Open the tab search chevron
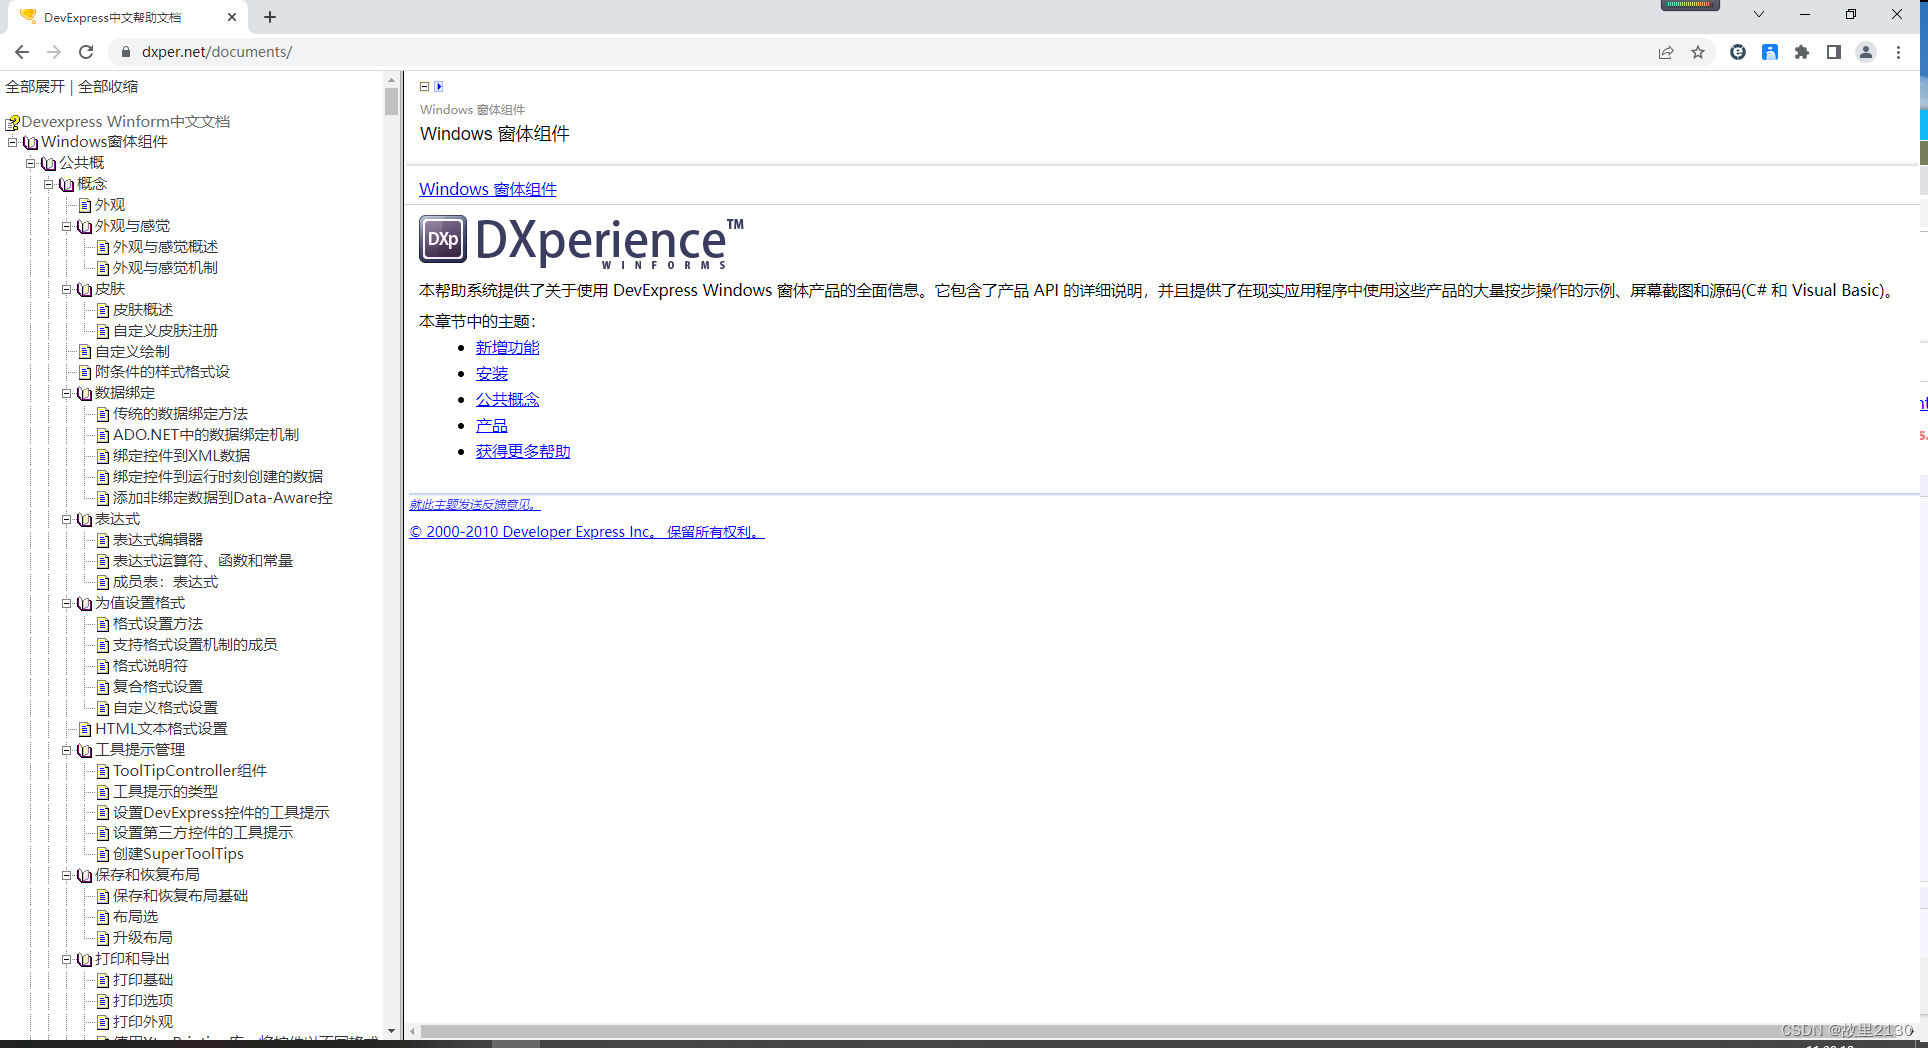The width and height of the screenshot is (1928, 1048). tap(1759, 14)
